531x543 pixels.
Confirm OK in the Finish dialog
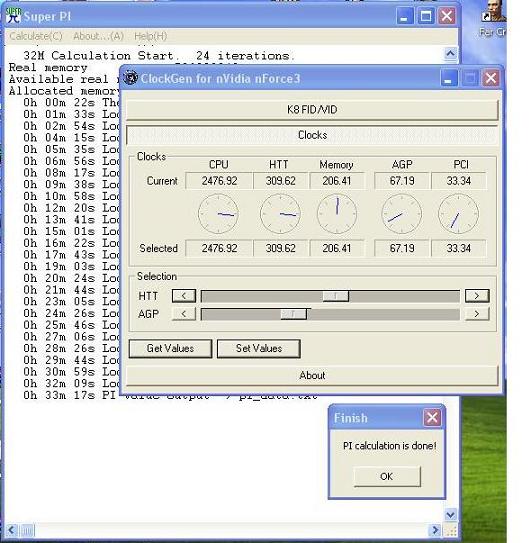(x=387, y=477)
